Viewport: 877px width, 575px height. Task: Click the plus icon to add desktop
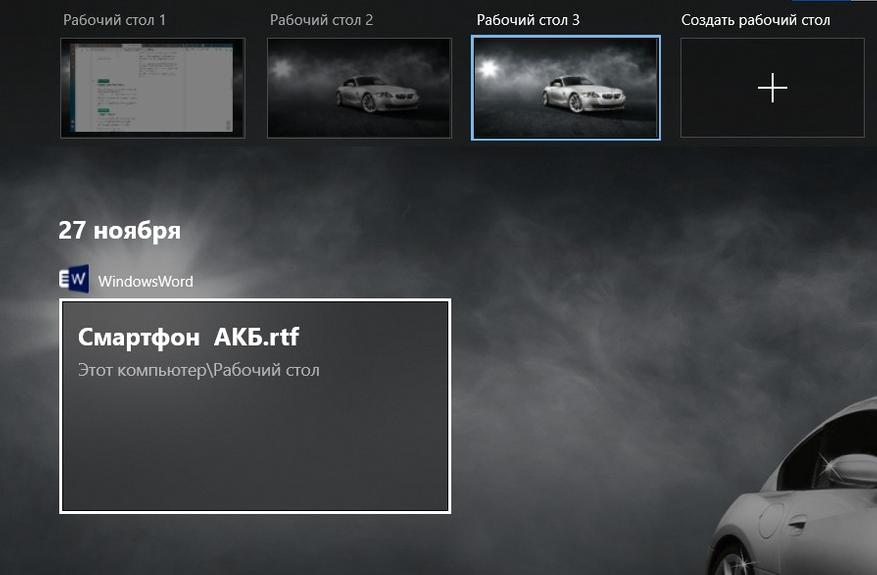(772, 88)
